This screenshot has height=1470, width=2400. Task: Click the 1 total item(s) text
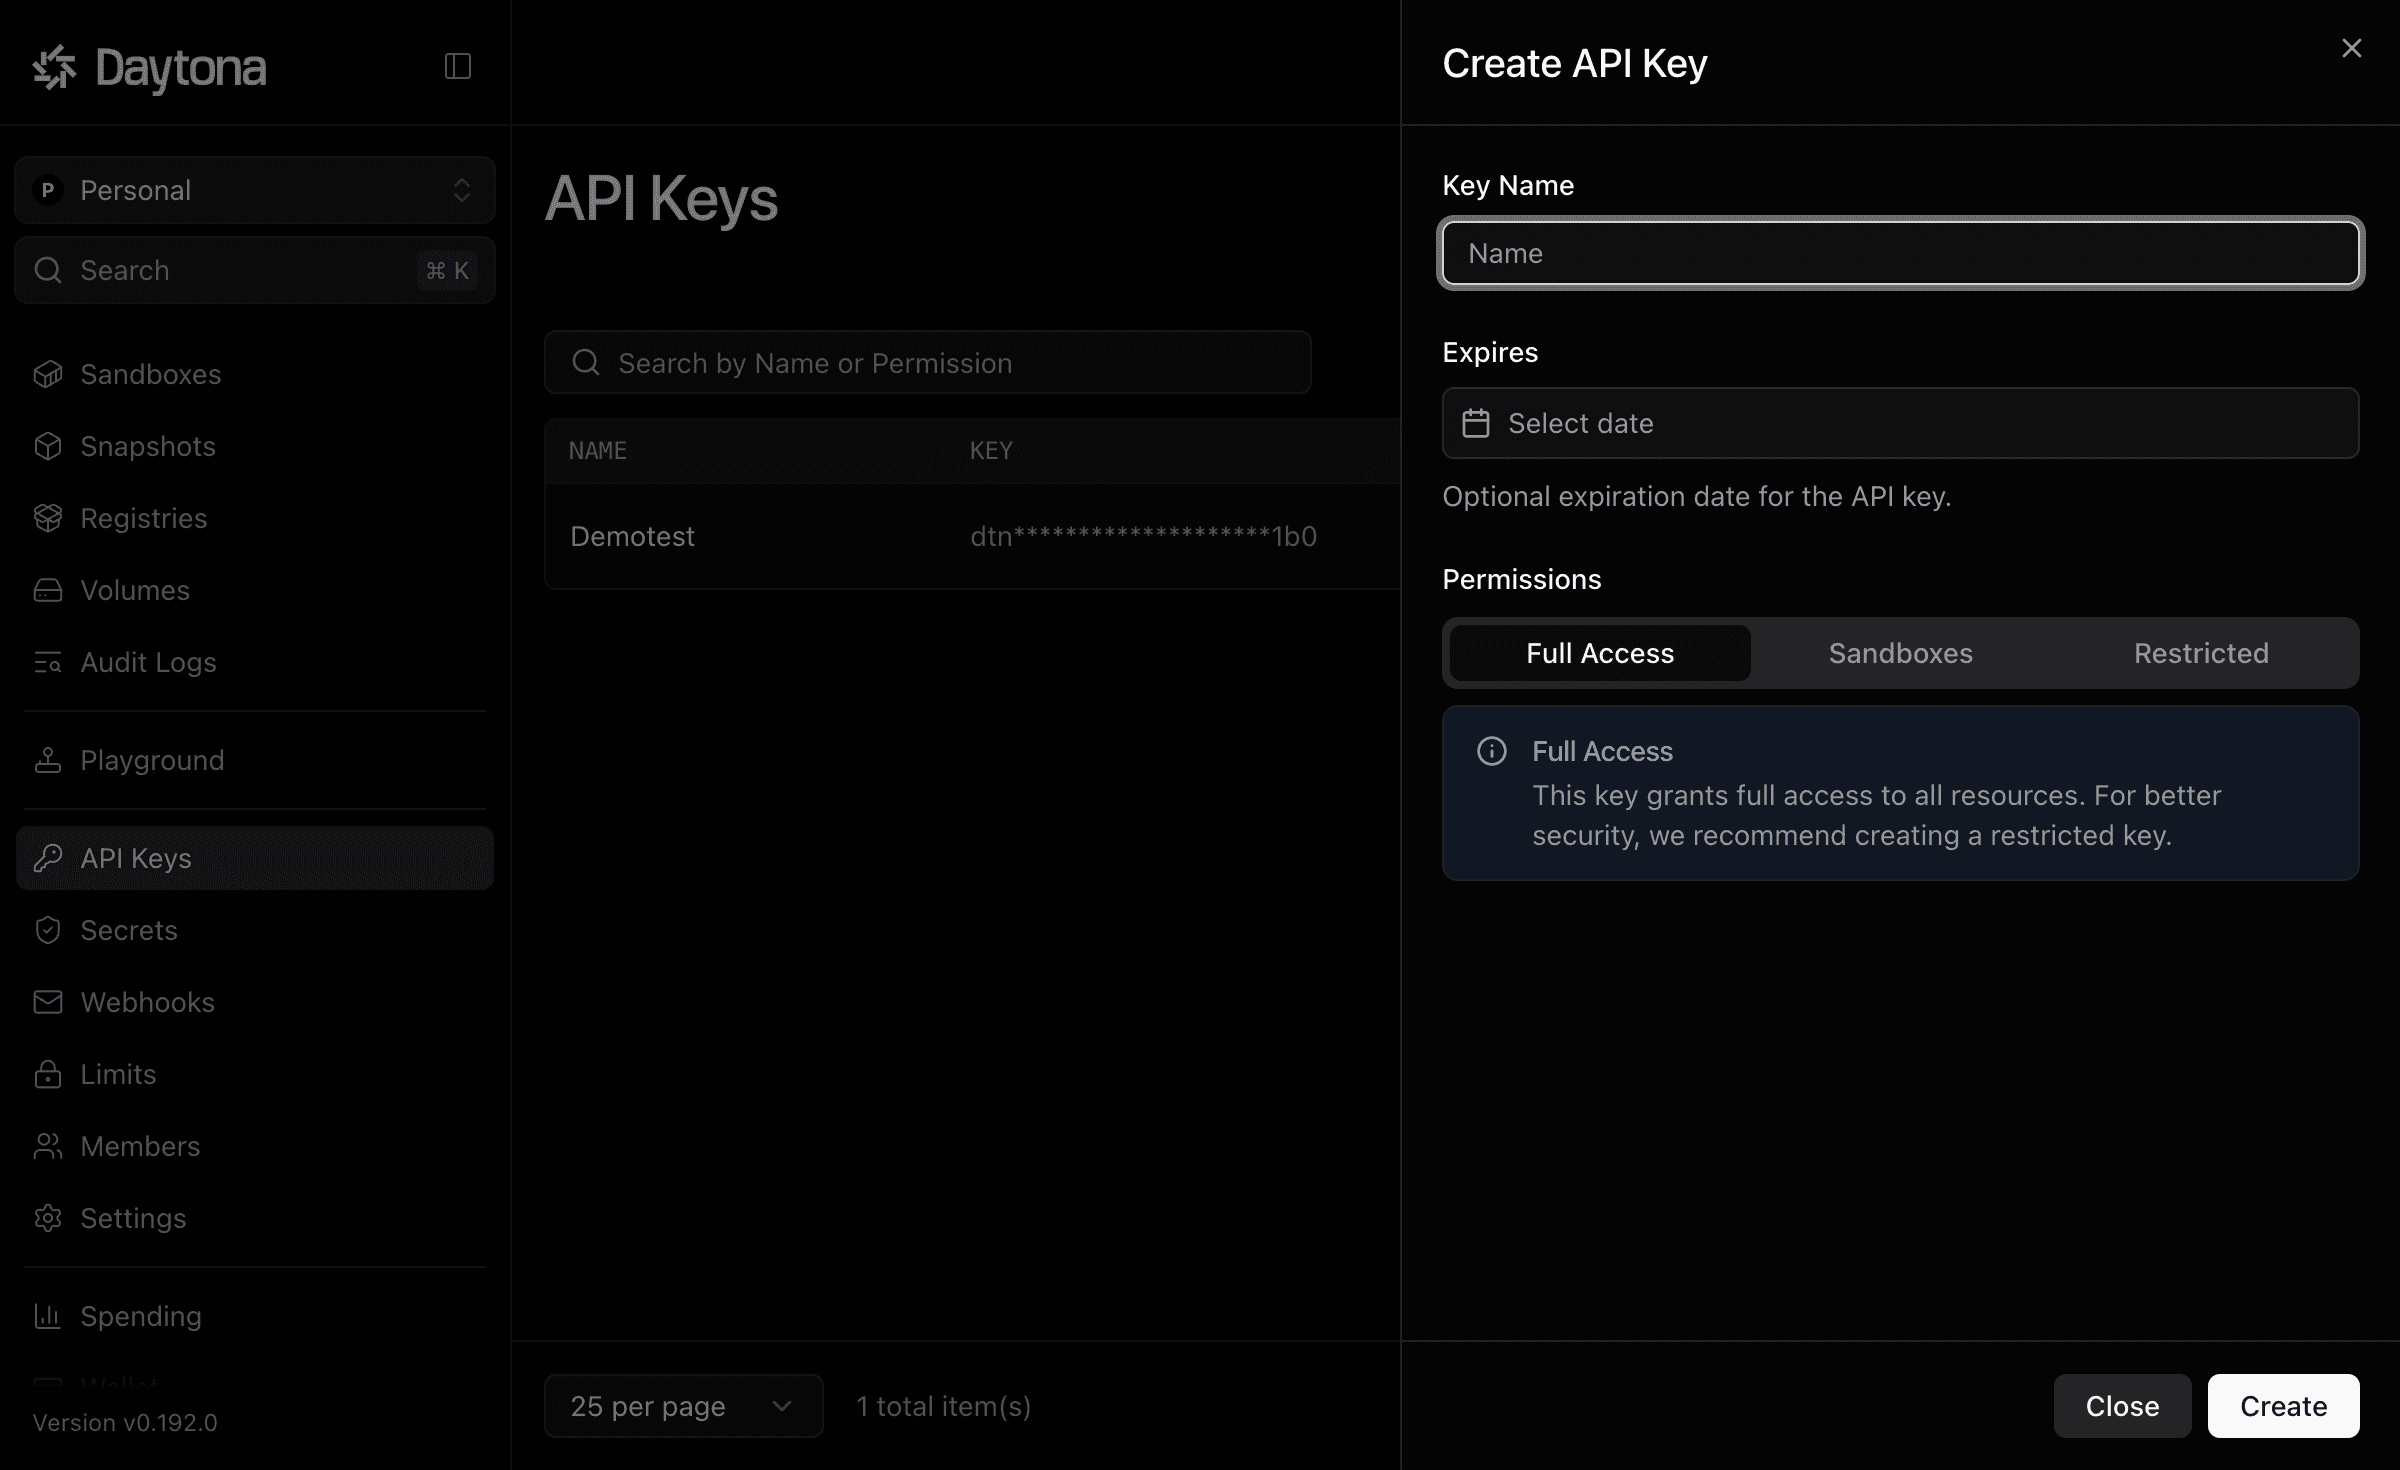point(943,1406)
